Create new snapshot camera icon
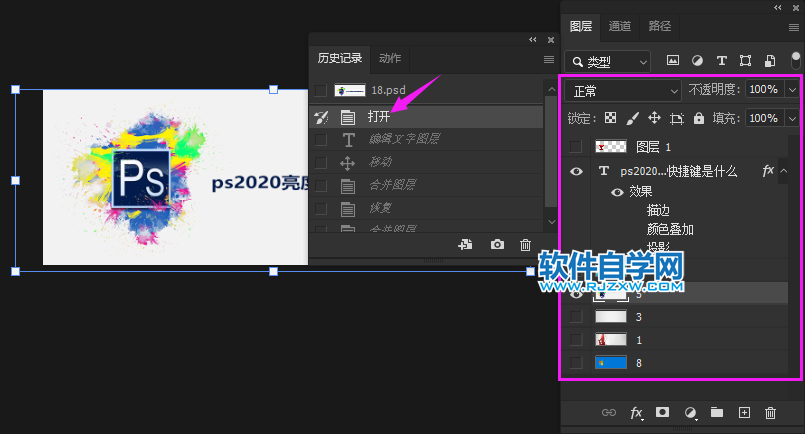This screenshot has height=434, width=805. (497, 244)
